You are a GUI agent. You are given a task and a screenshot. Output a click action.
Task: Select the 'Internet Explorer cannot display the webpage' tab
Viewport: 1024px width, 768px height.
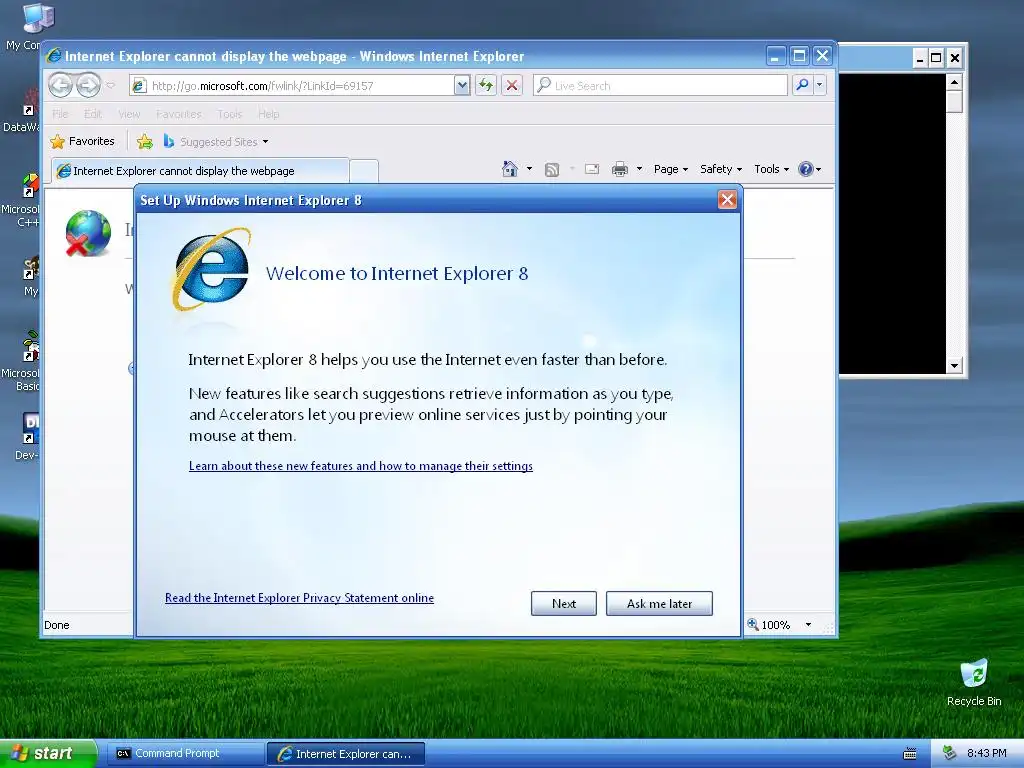coord(200,170)
